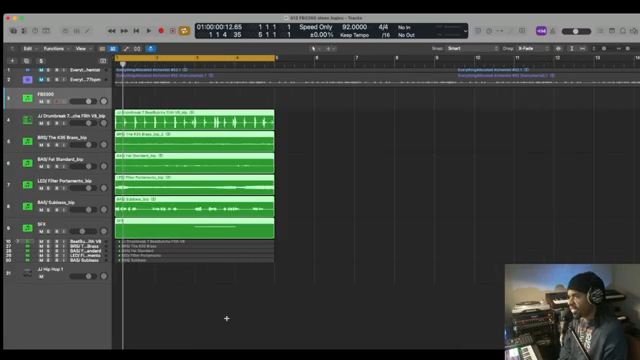640x360 pixels.
Task: Click the Capture Recording button
Action: coord(173,31)
